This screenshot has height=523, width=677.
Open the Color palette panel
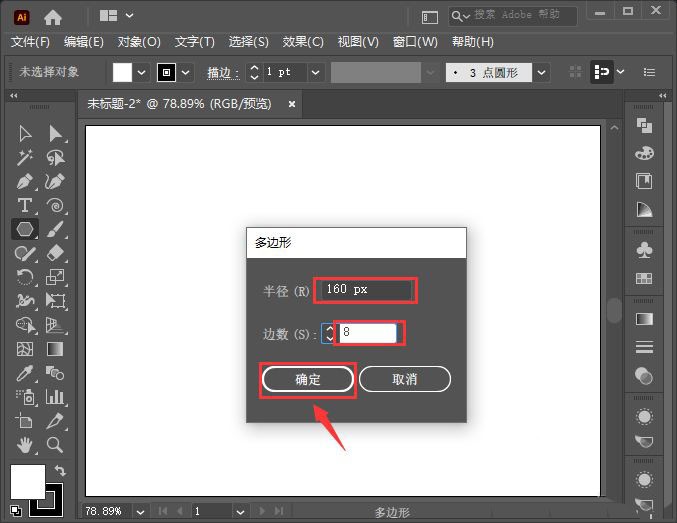pyautogui.click(x=644, y=153)
